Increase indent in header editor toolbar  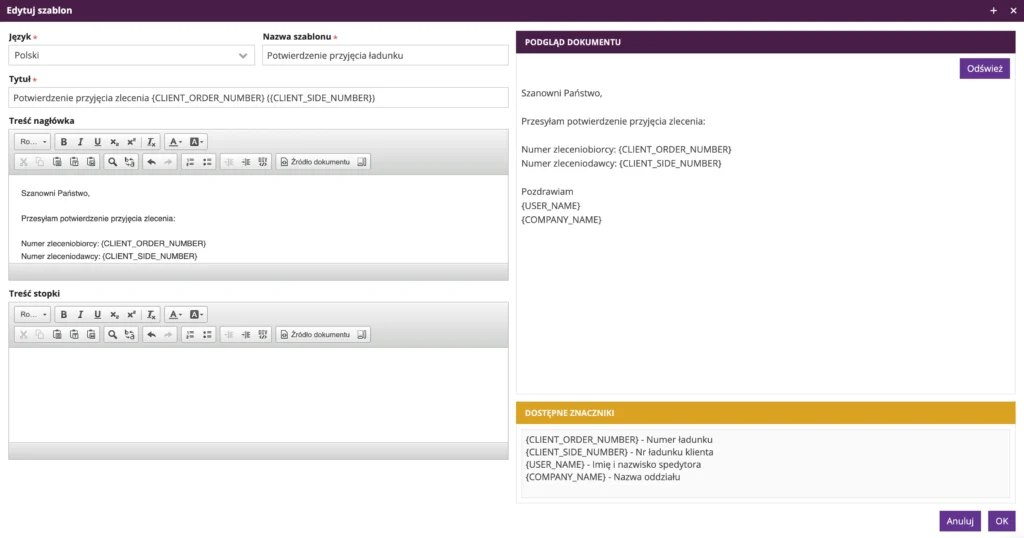[x=246, y=162]
